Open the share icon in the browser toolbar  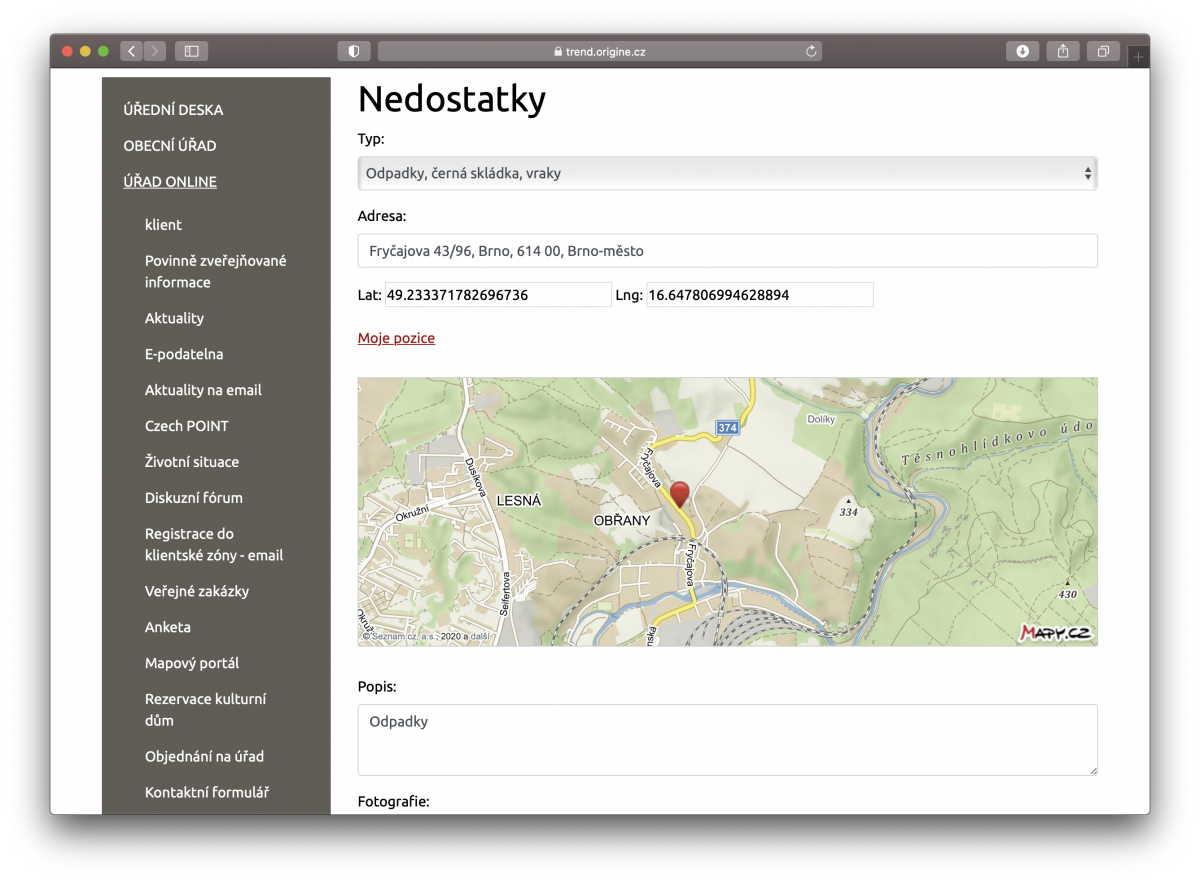click(1062, 50)
